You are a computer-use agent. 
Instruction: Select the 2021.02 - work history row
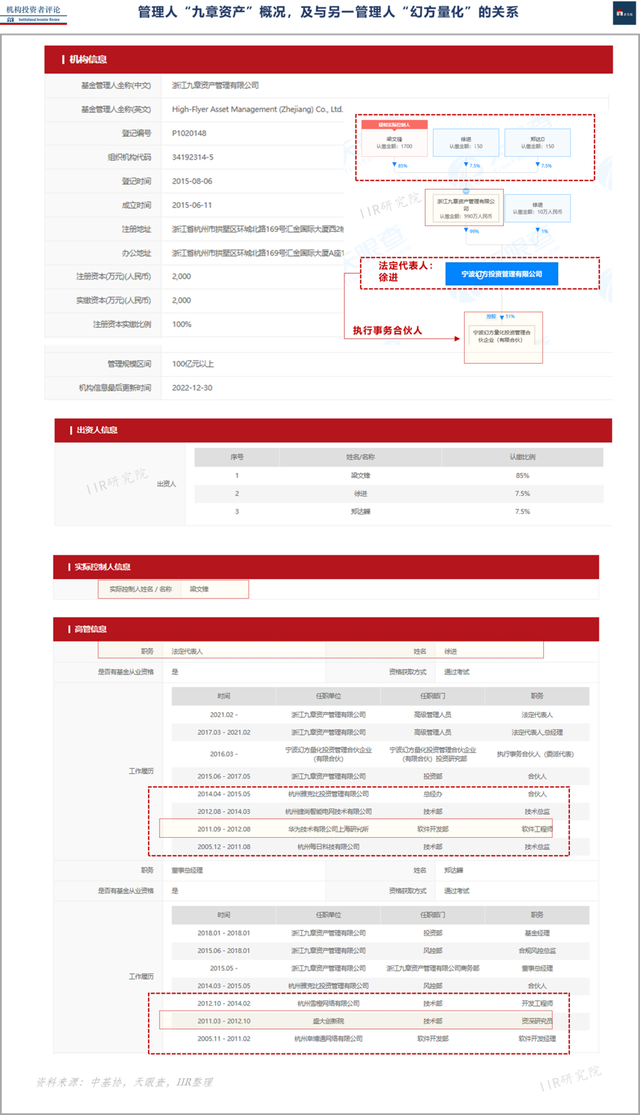380,715
